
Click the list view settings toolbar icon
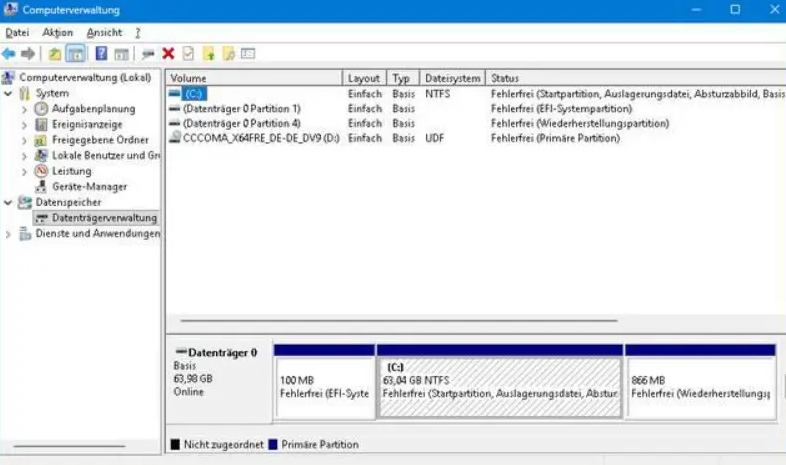coord(248,53)
